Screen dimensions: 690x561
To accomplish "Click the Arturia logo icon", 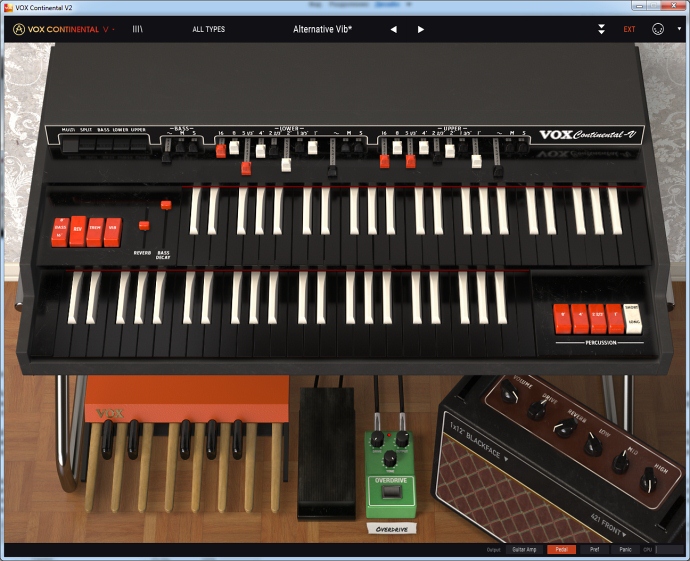I will click(x=18, y=29).
